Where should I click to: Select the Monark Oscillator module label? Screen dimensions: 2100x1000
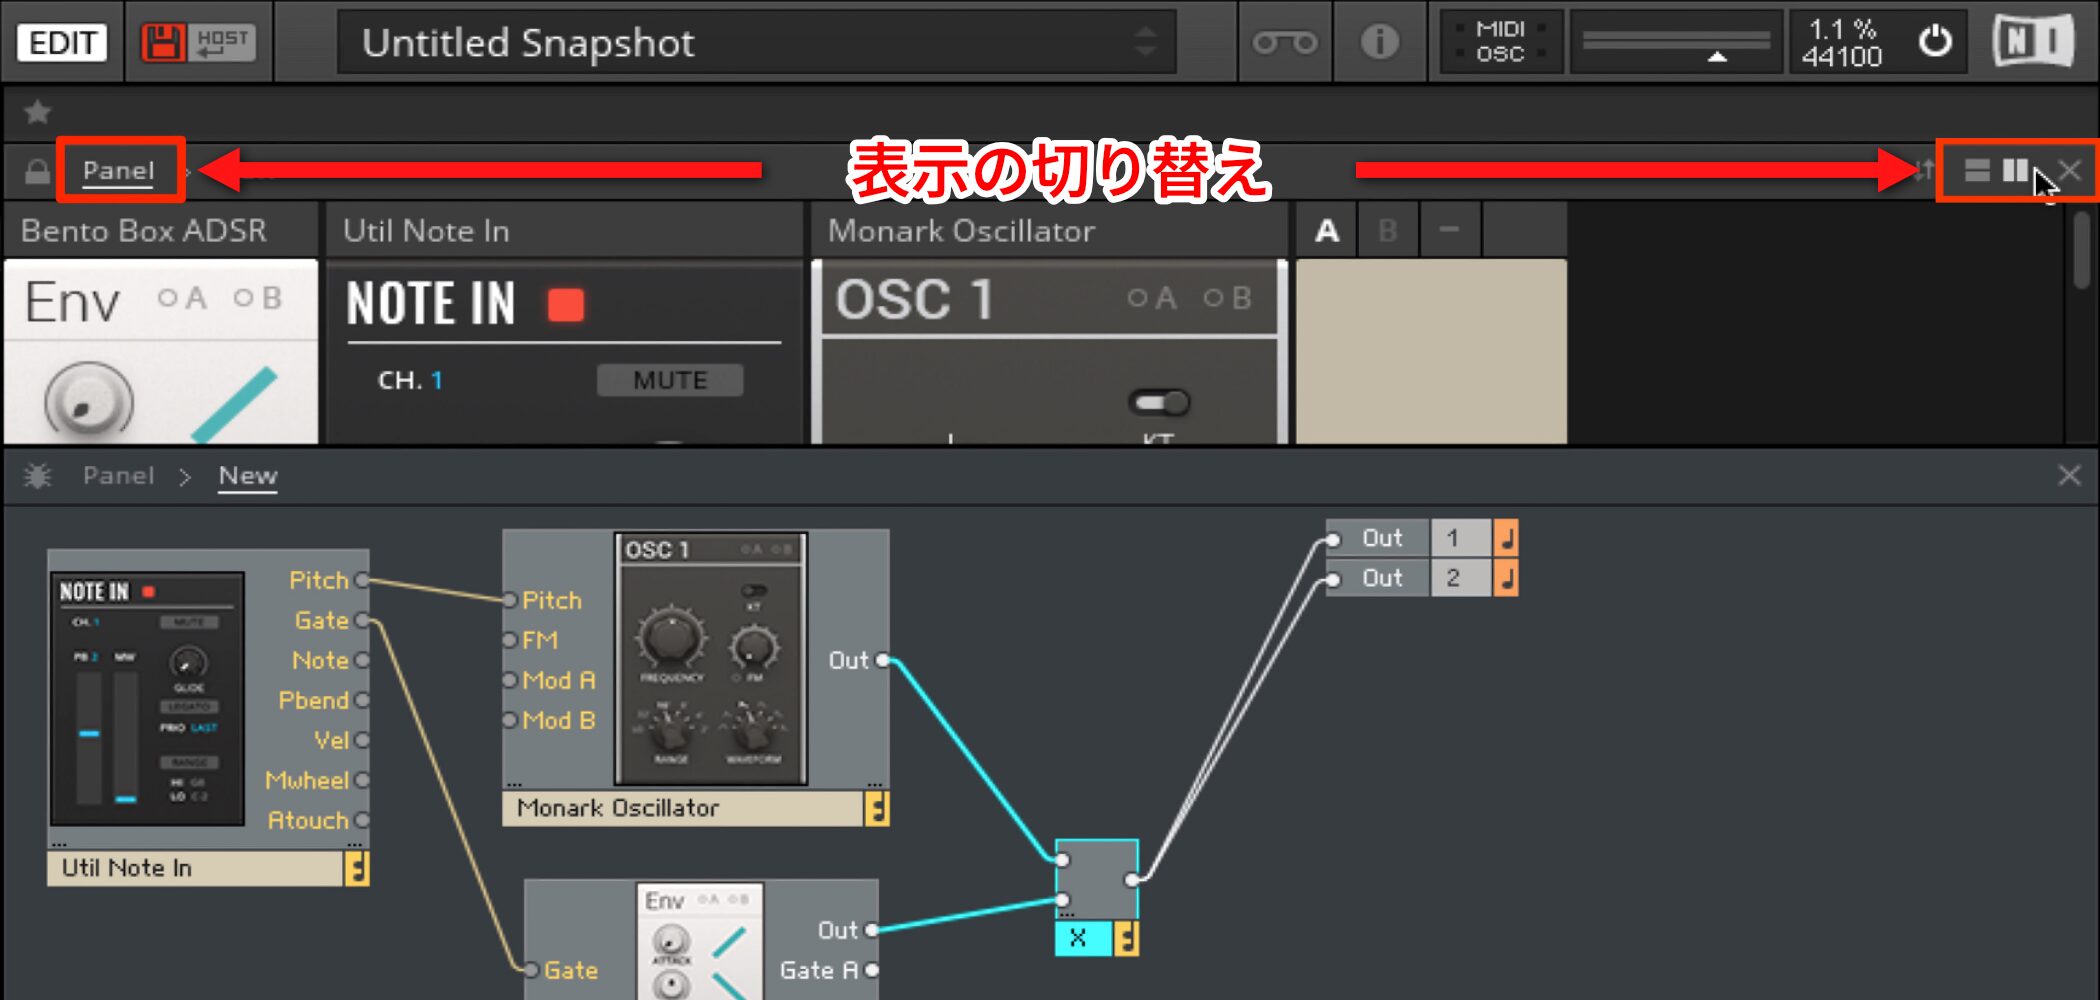(x=683, y=808)
